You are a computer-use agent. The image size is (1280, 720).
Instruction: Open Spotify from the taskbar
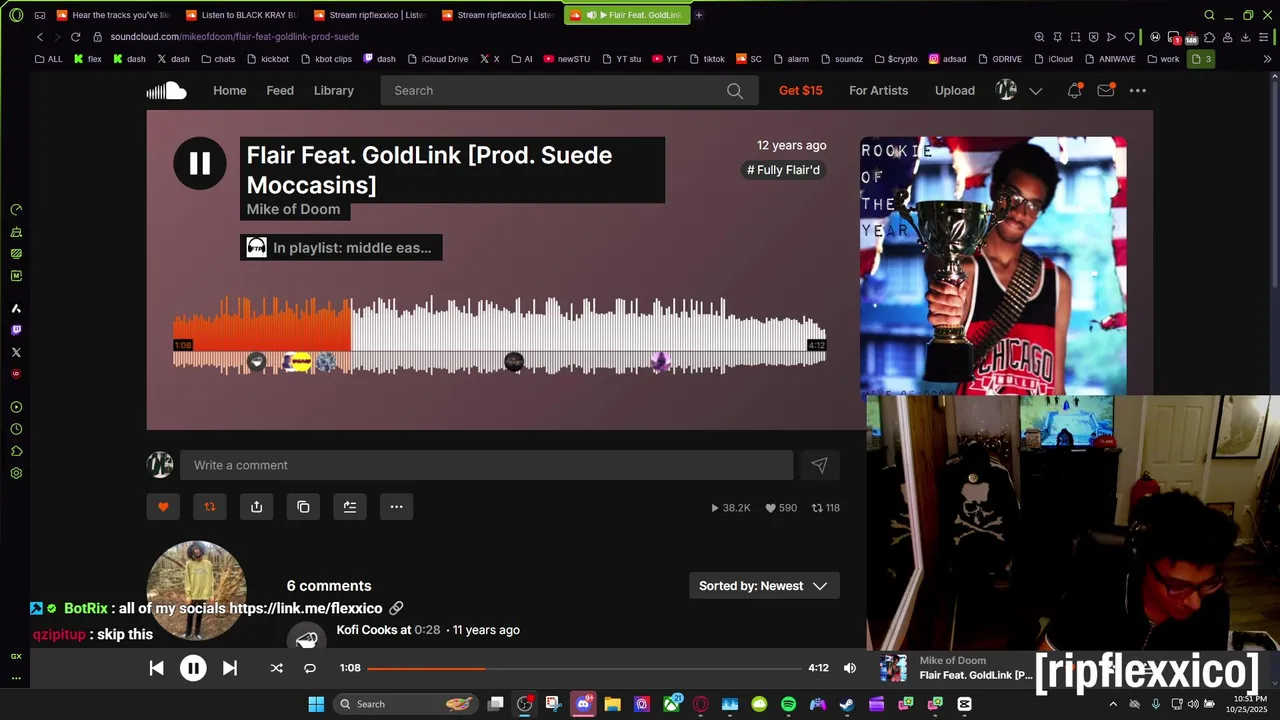(788, 704)
